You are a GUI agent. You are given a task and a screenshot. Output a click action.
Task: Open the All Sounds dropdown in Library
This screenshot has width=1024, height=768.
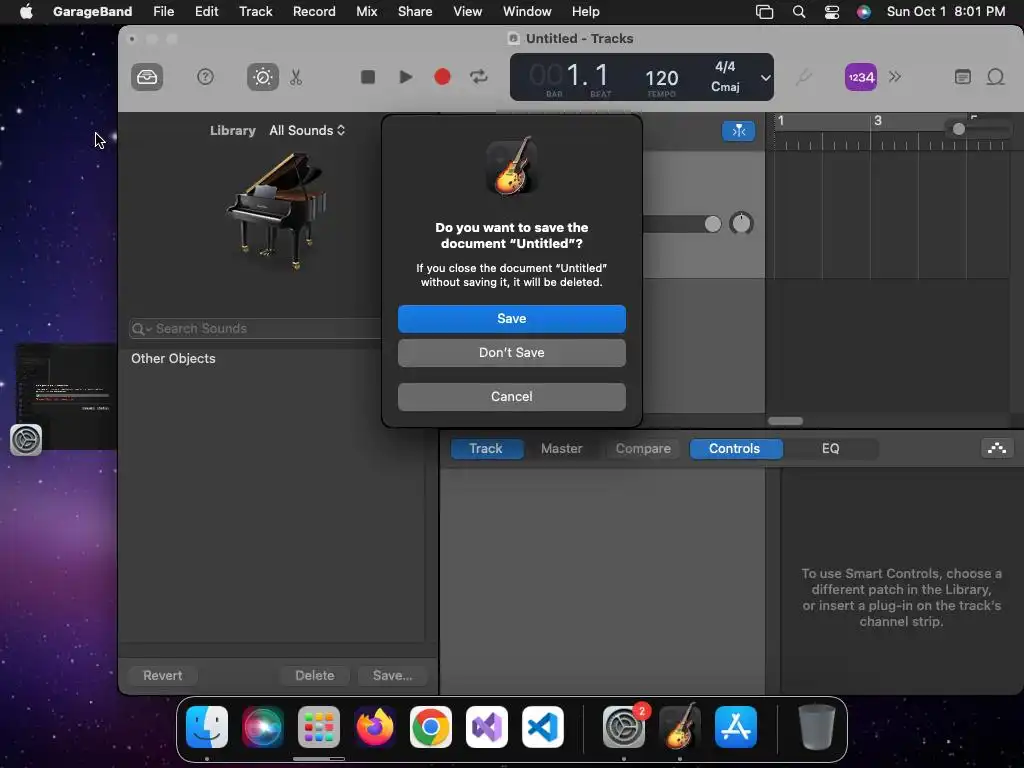click(307, 131)
